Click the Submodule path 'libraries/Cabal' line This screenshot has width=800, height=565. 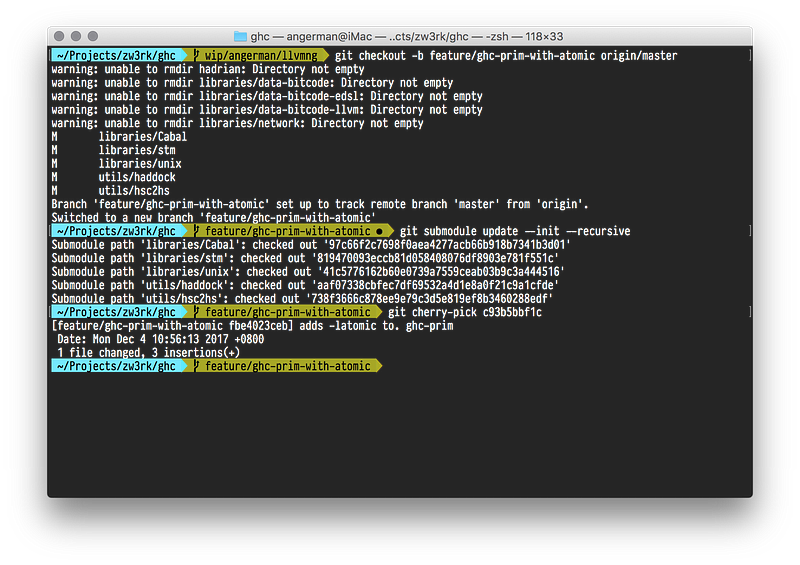(311, 244)
